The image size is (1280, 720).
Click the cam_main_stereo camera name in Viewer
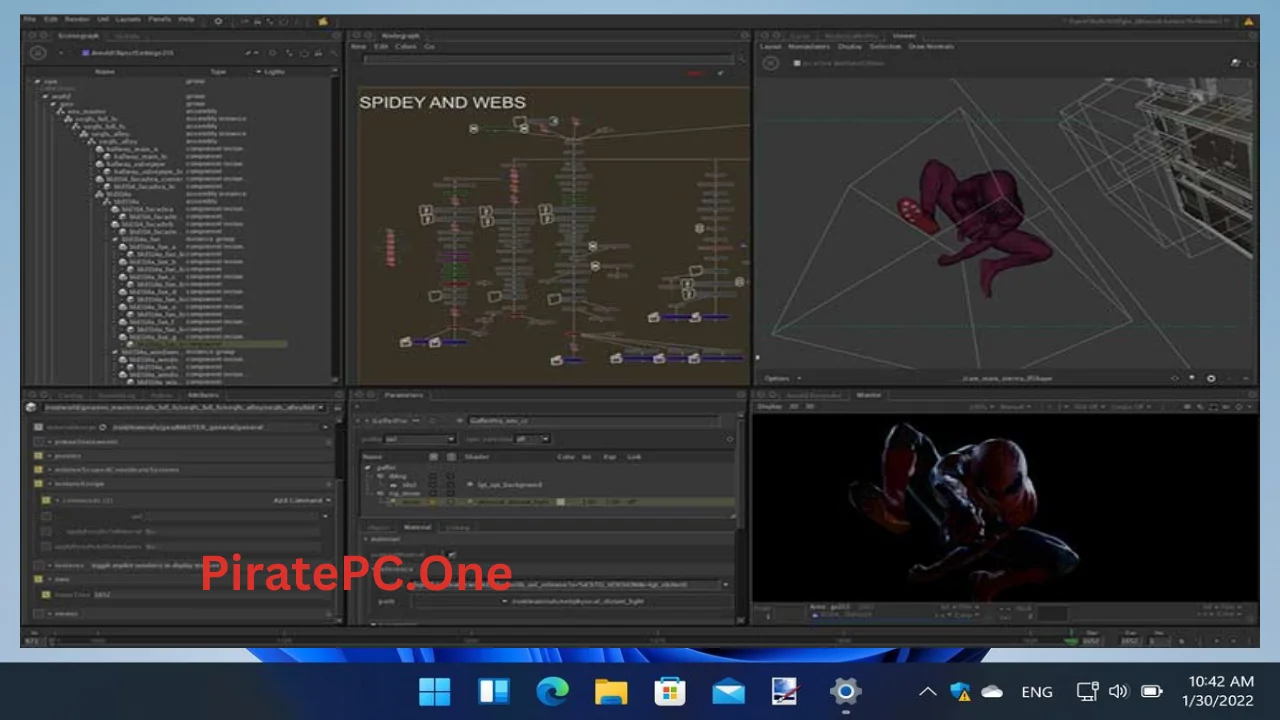(x=1008, y=378)
